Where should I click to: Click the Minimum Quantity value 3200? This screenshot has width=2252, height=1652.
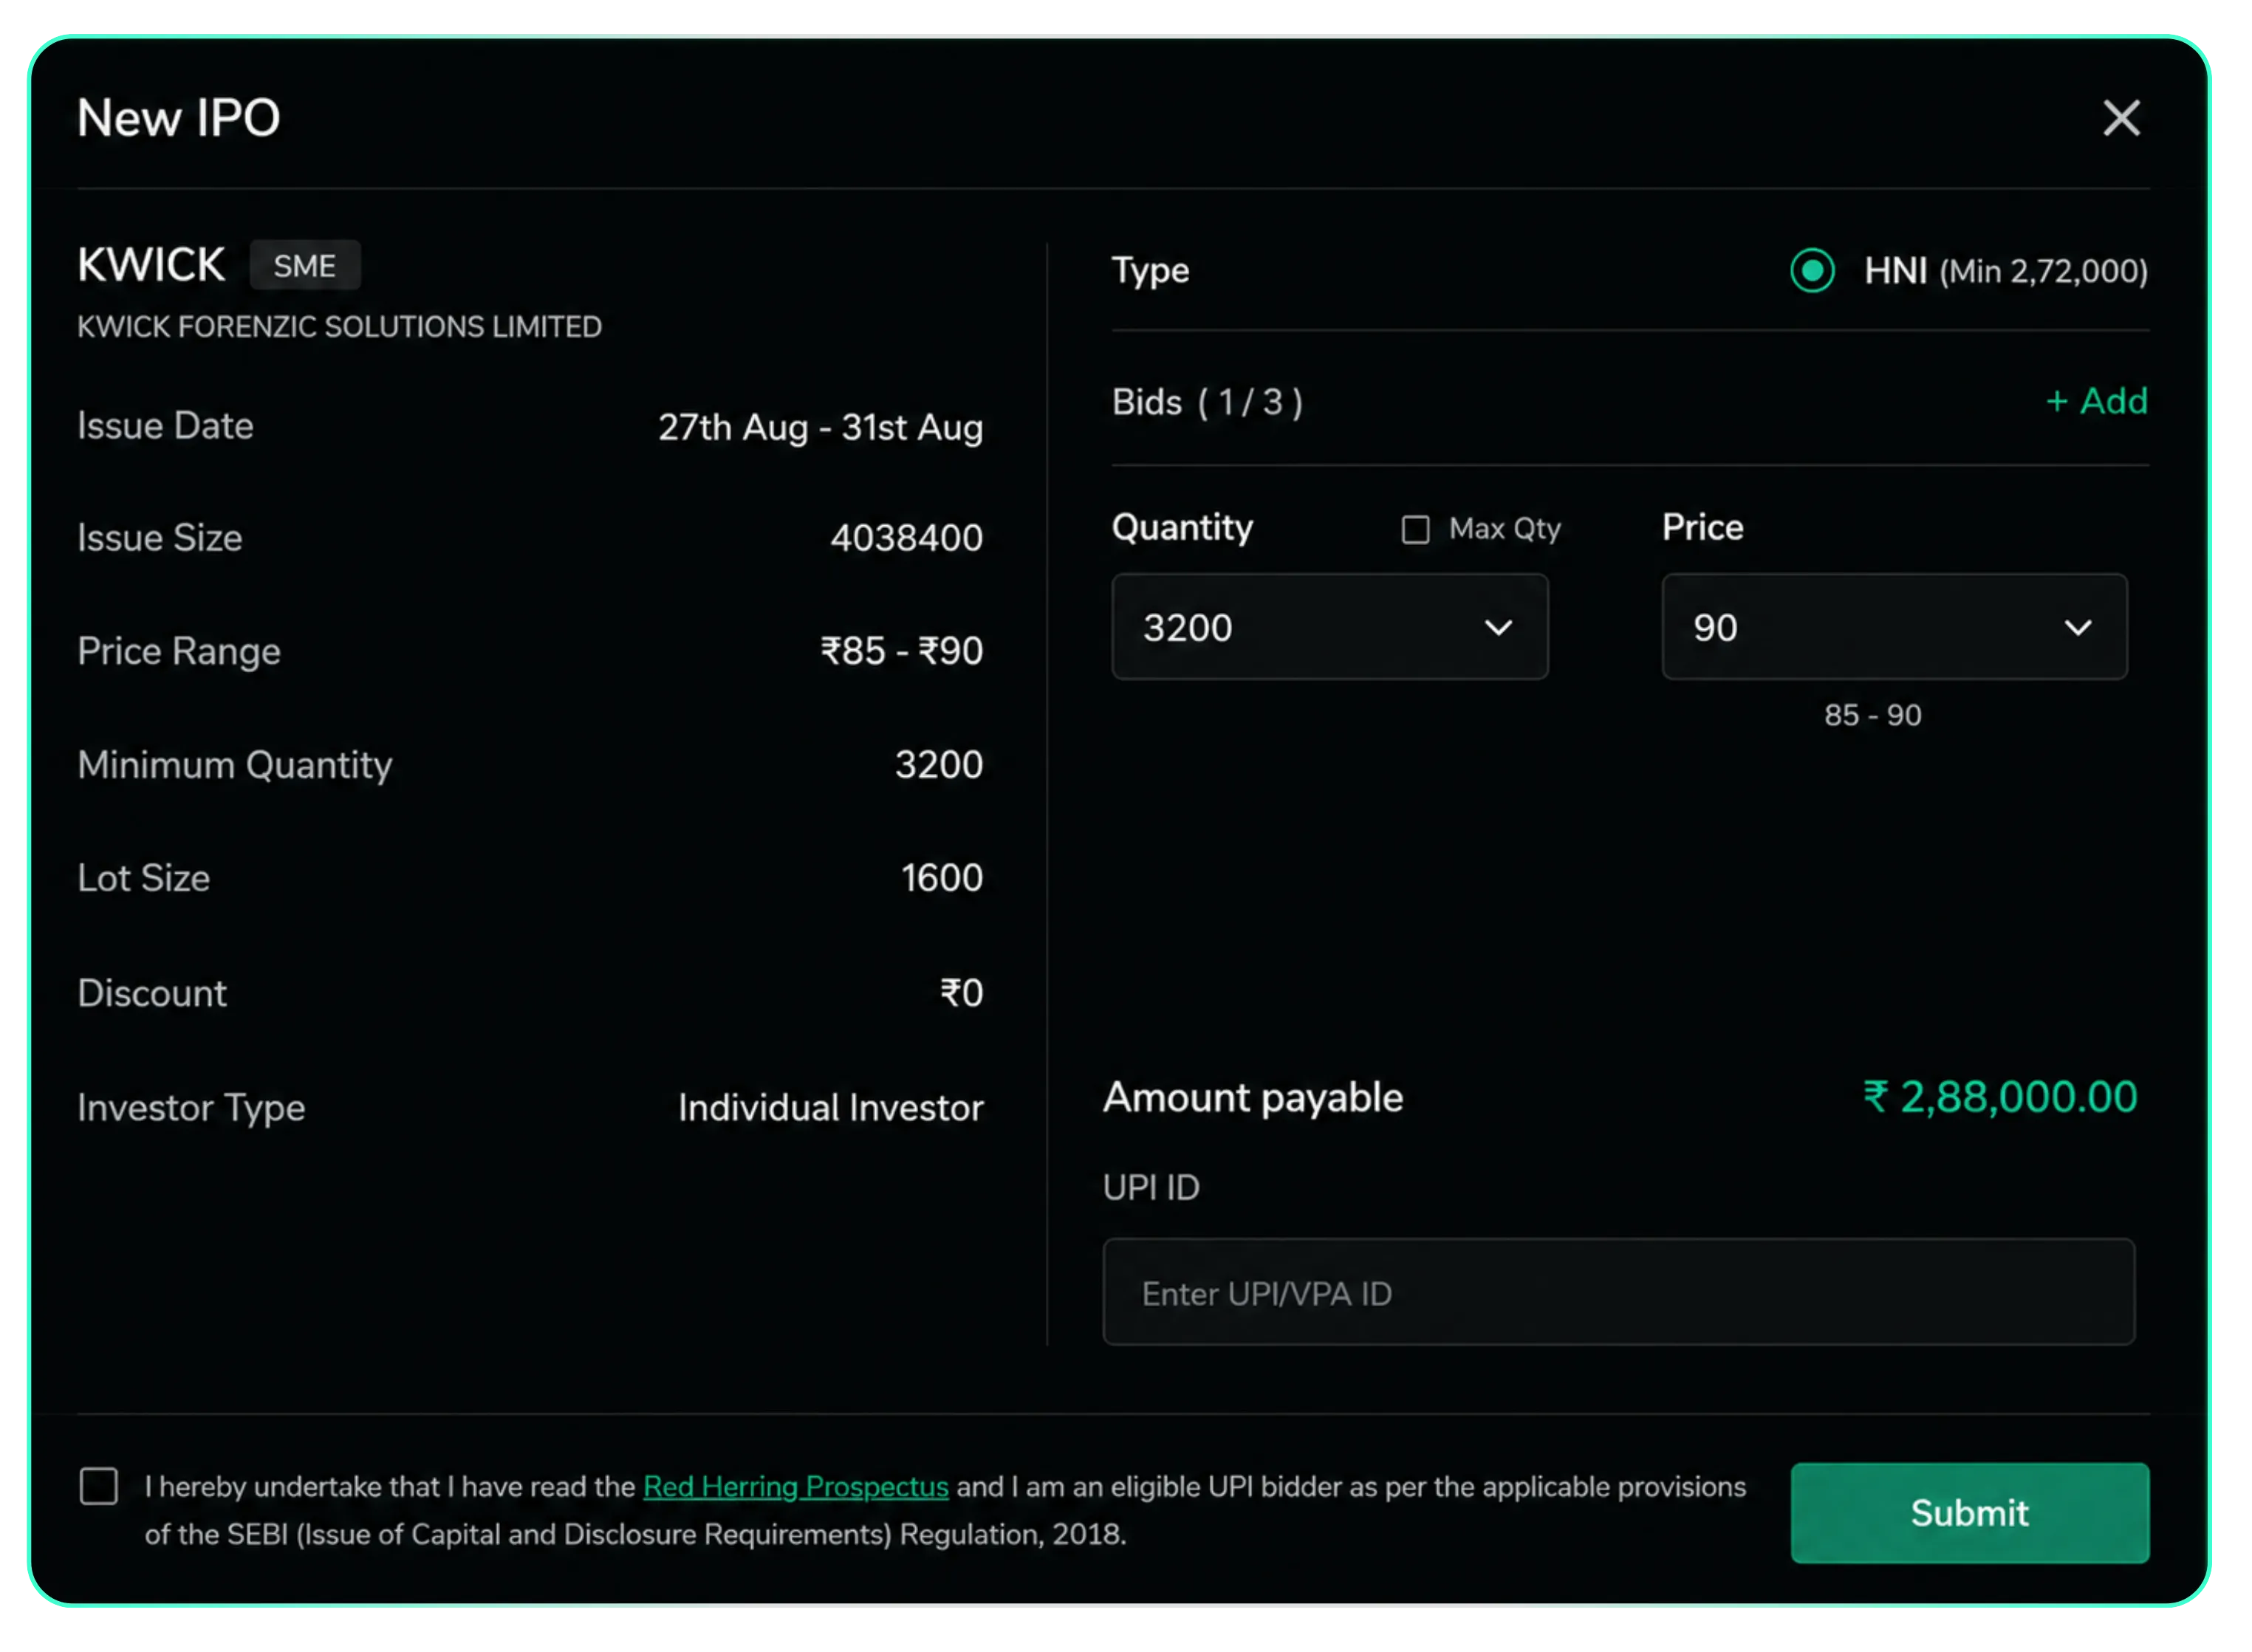point(938,765)
